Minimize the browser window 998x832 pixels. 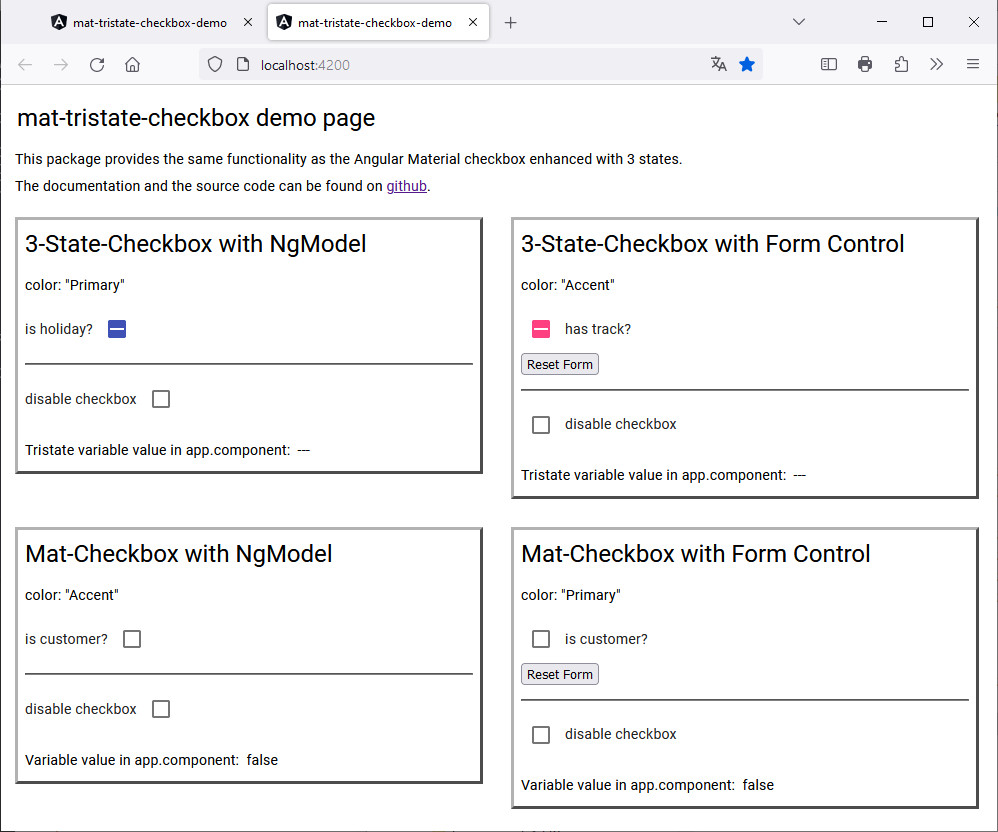(x=882, y=22)
